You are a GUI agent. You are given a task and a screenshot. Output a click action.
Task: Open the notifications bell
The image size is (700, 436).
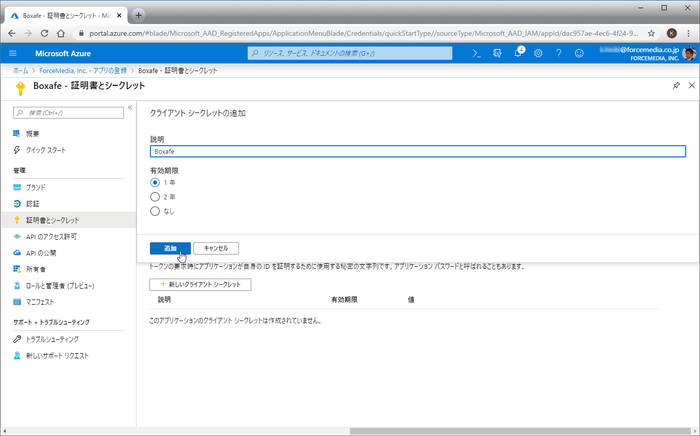tap(518, 53)
